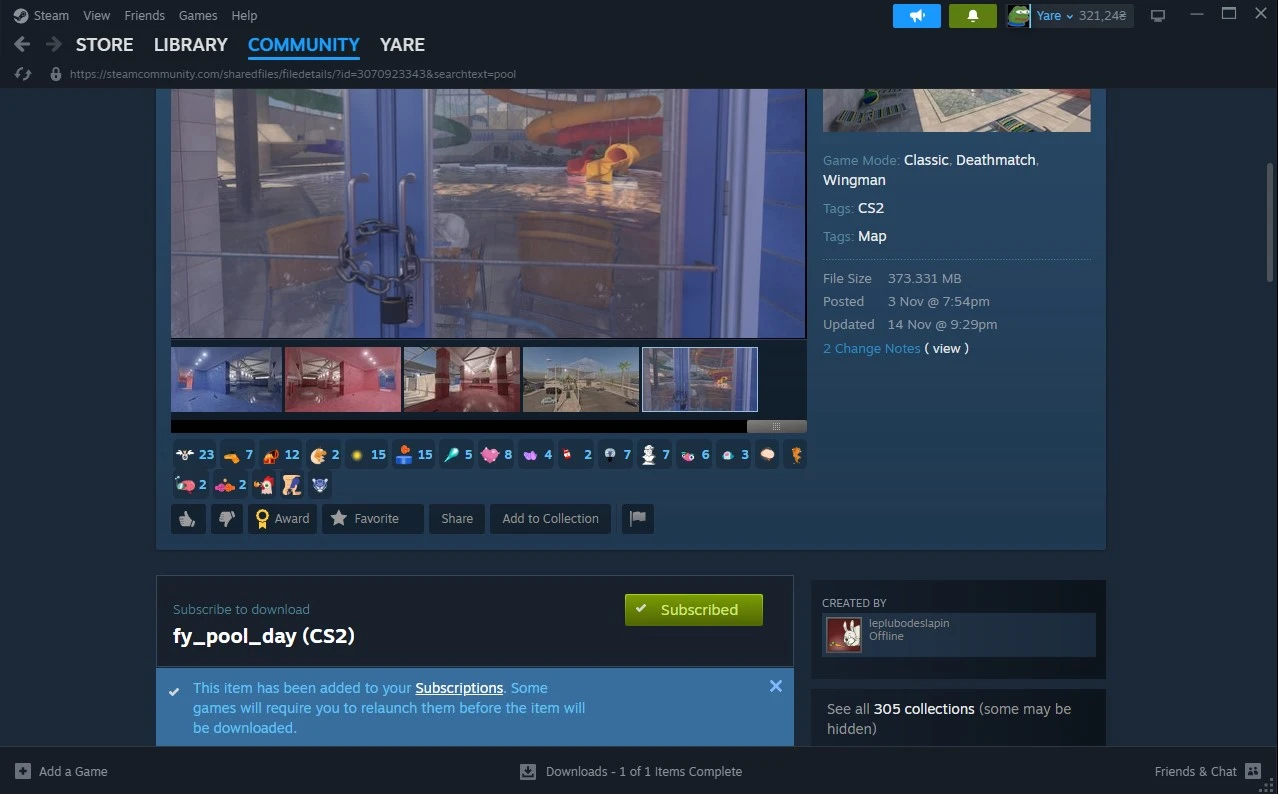Image resolution: width=1278 pixels, height=794 pixels.
Task: Open the Help menu
Action: click(x=244, y=15)
